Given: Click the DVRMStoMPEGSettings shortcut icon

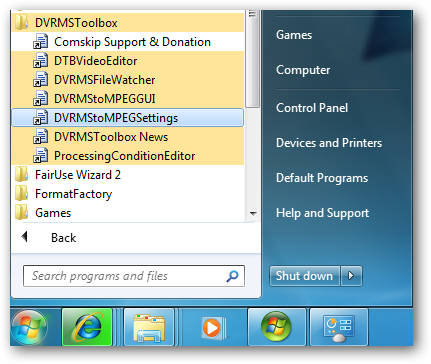Looking at the screenshot, I should tap(41, 118).
